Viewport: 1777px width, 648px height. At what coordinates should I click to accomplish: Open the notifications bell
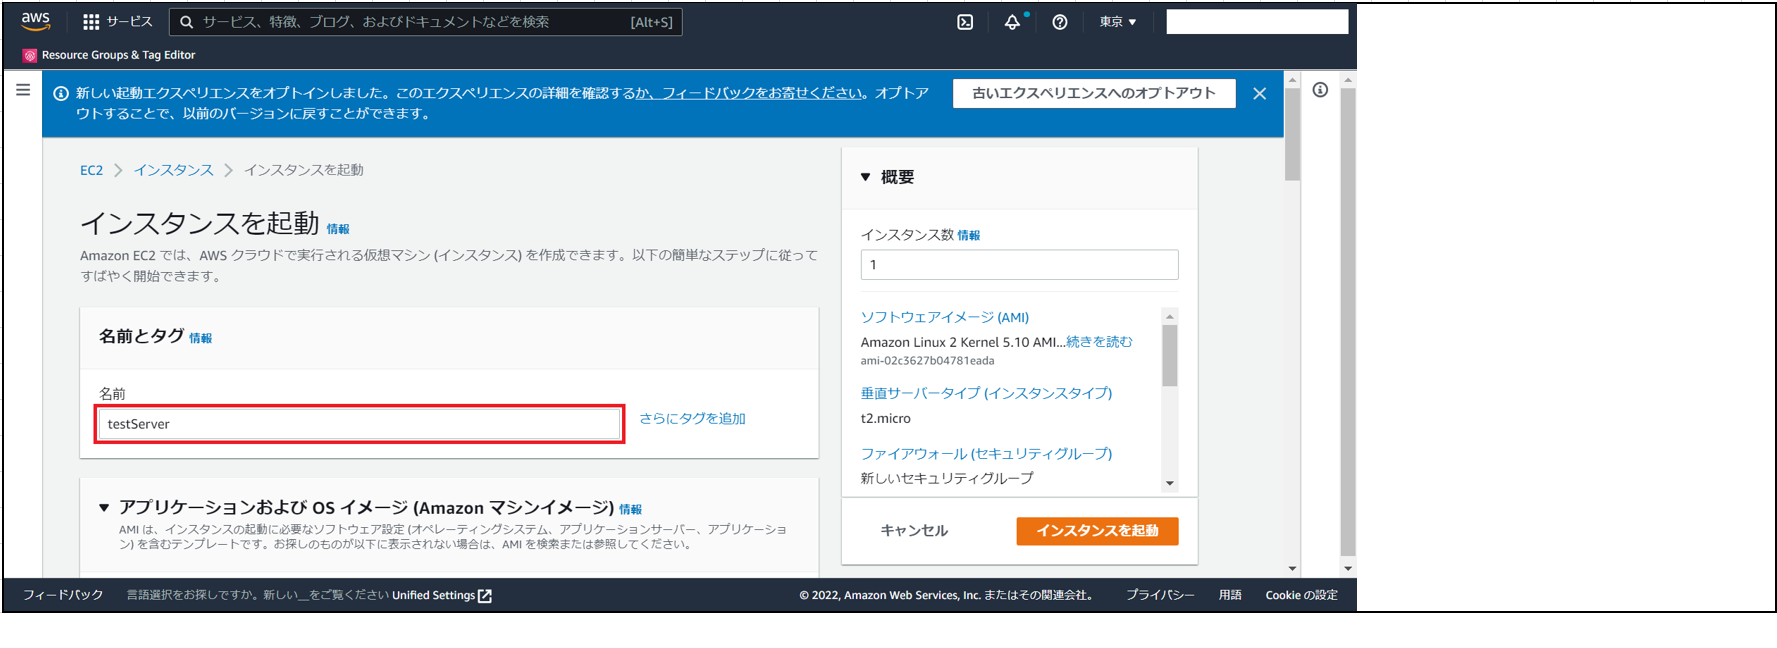pos(1012,22)
